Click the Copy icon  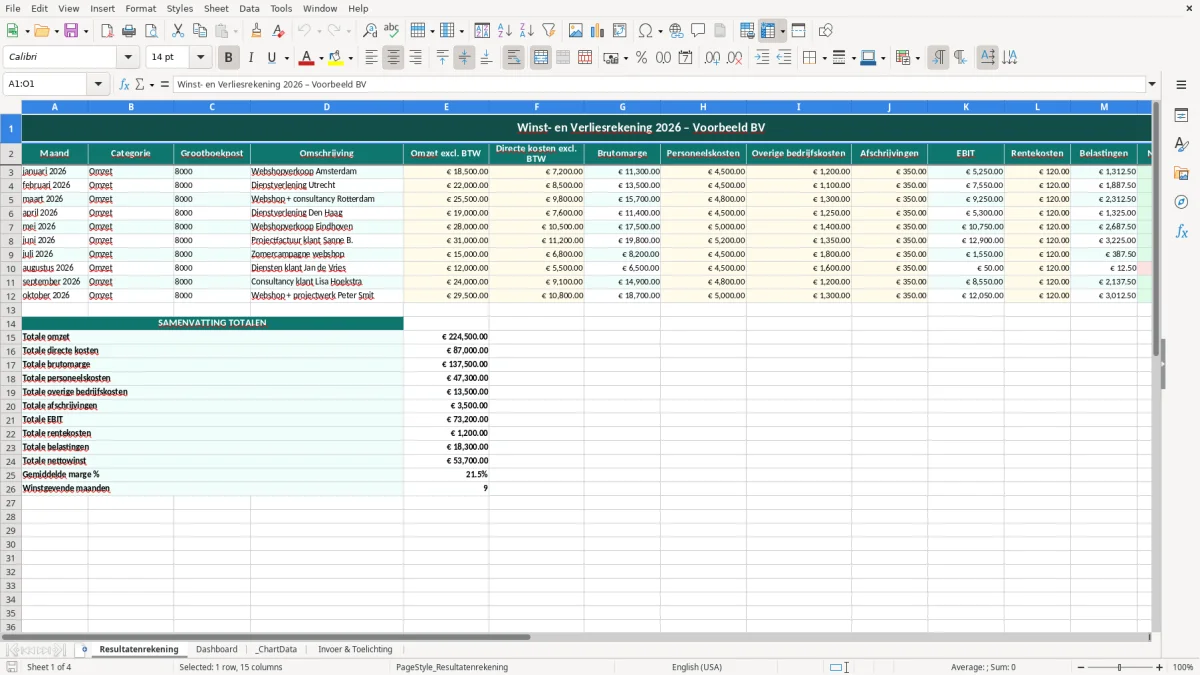pyautogui.click(x=200, y=31)
